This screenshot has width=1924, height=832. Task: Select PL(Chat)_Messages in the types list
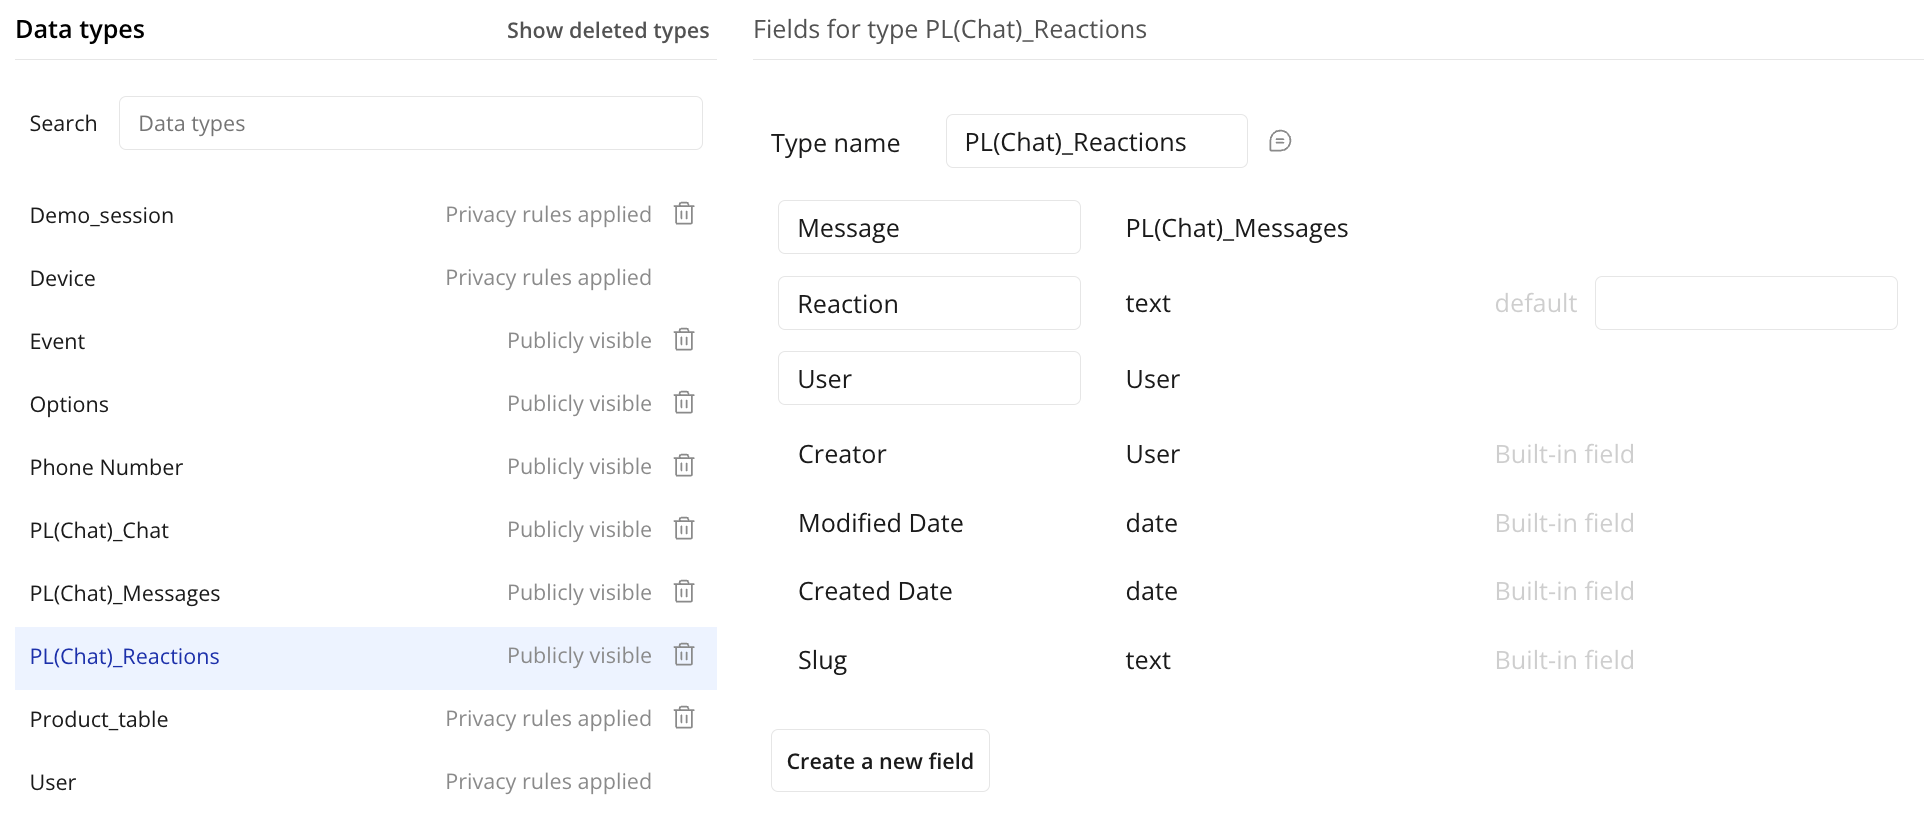pos(125,593)
